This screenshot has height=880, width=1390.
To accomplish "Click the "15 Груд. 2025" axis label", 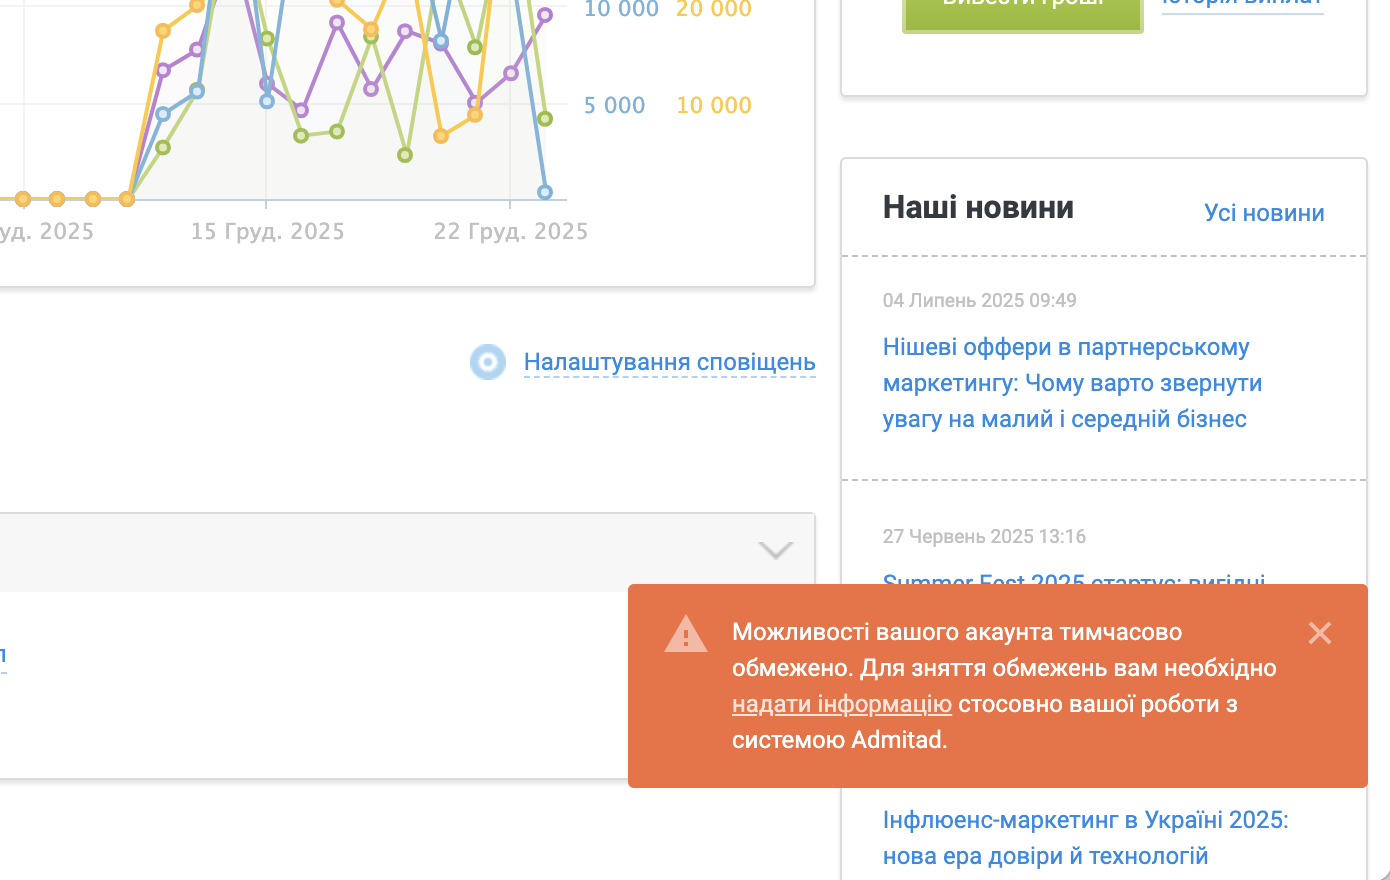I will 267,232.
